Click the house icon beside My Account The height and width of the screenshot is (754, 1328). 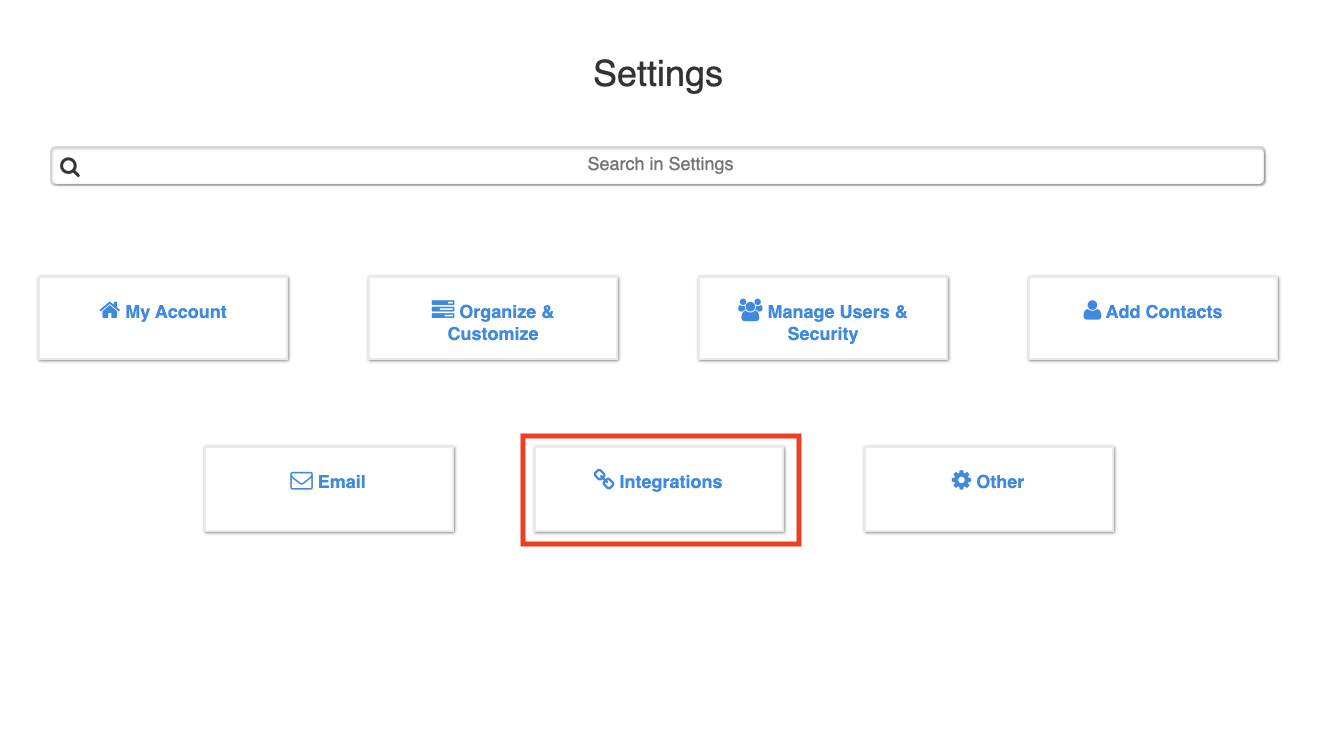coord(110,310)
